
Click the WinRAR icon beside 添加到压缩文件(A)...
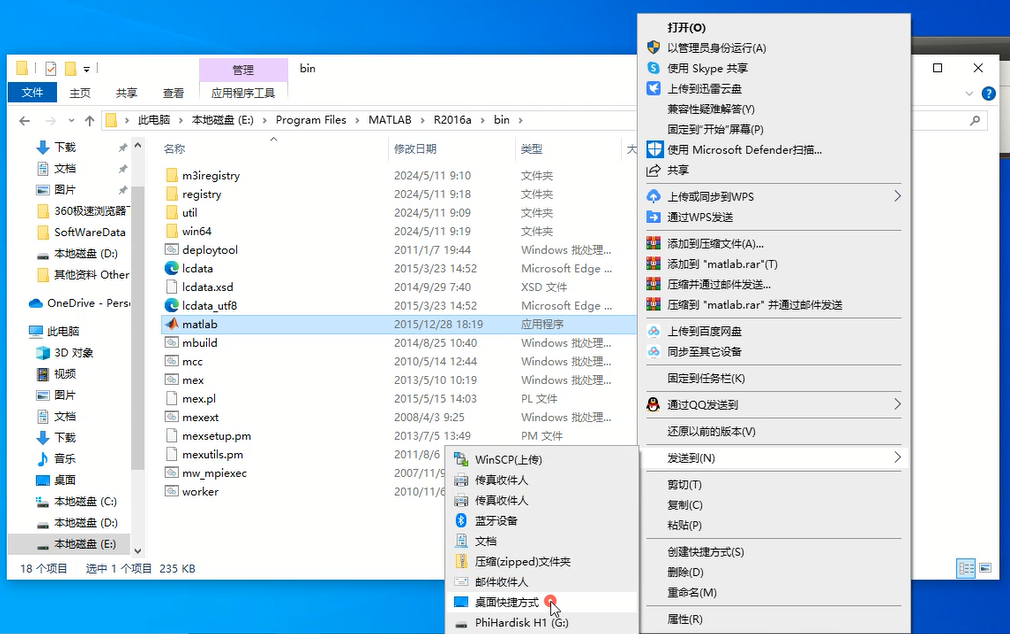653,244
